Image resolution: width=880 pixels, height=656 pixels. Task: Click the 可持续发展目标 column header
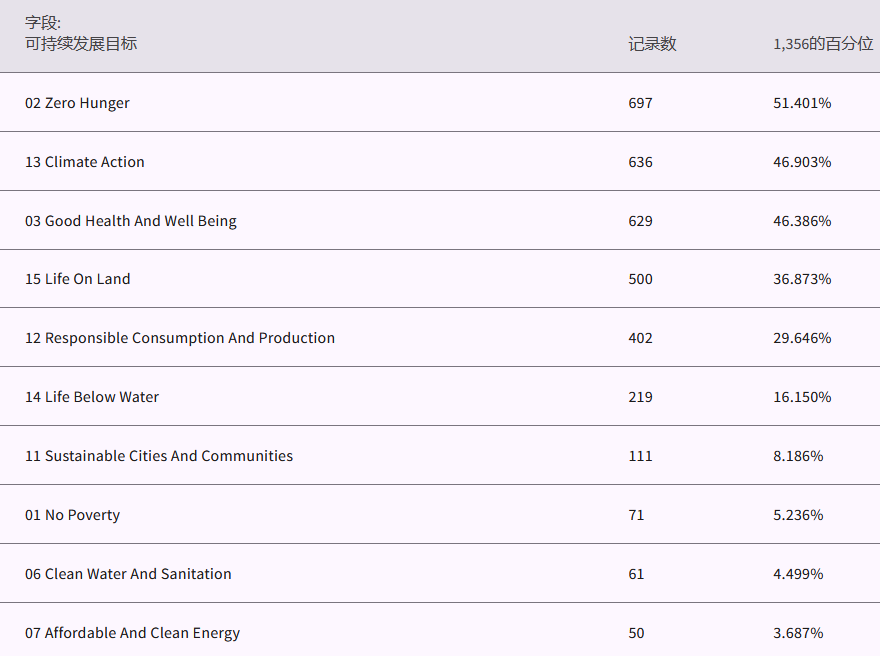(x=81, y=44)
